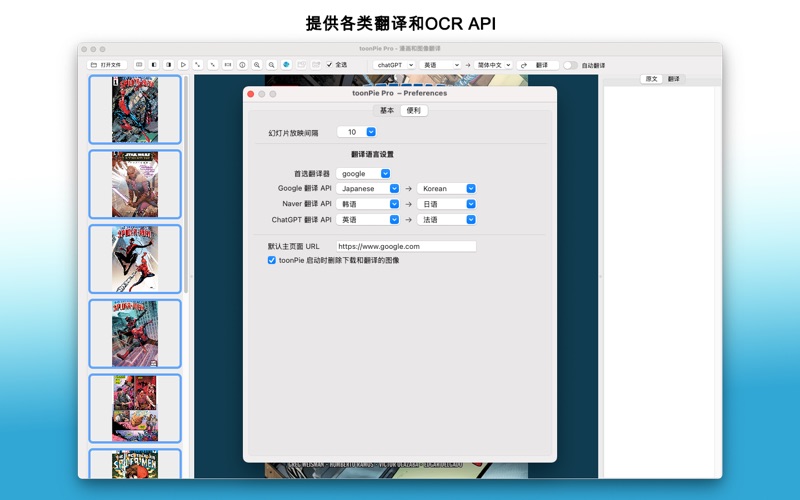The height and width of the screenshot is (500, 800).
Task: Switch to the 基本 preferences tab
Action: [x=386, y=111]
